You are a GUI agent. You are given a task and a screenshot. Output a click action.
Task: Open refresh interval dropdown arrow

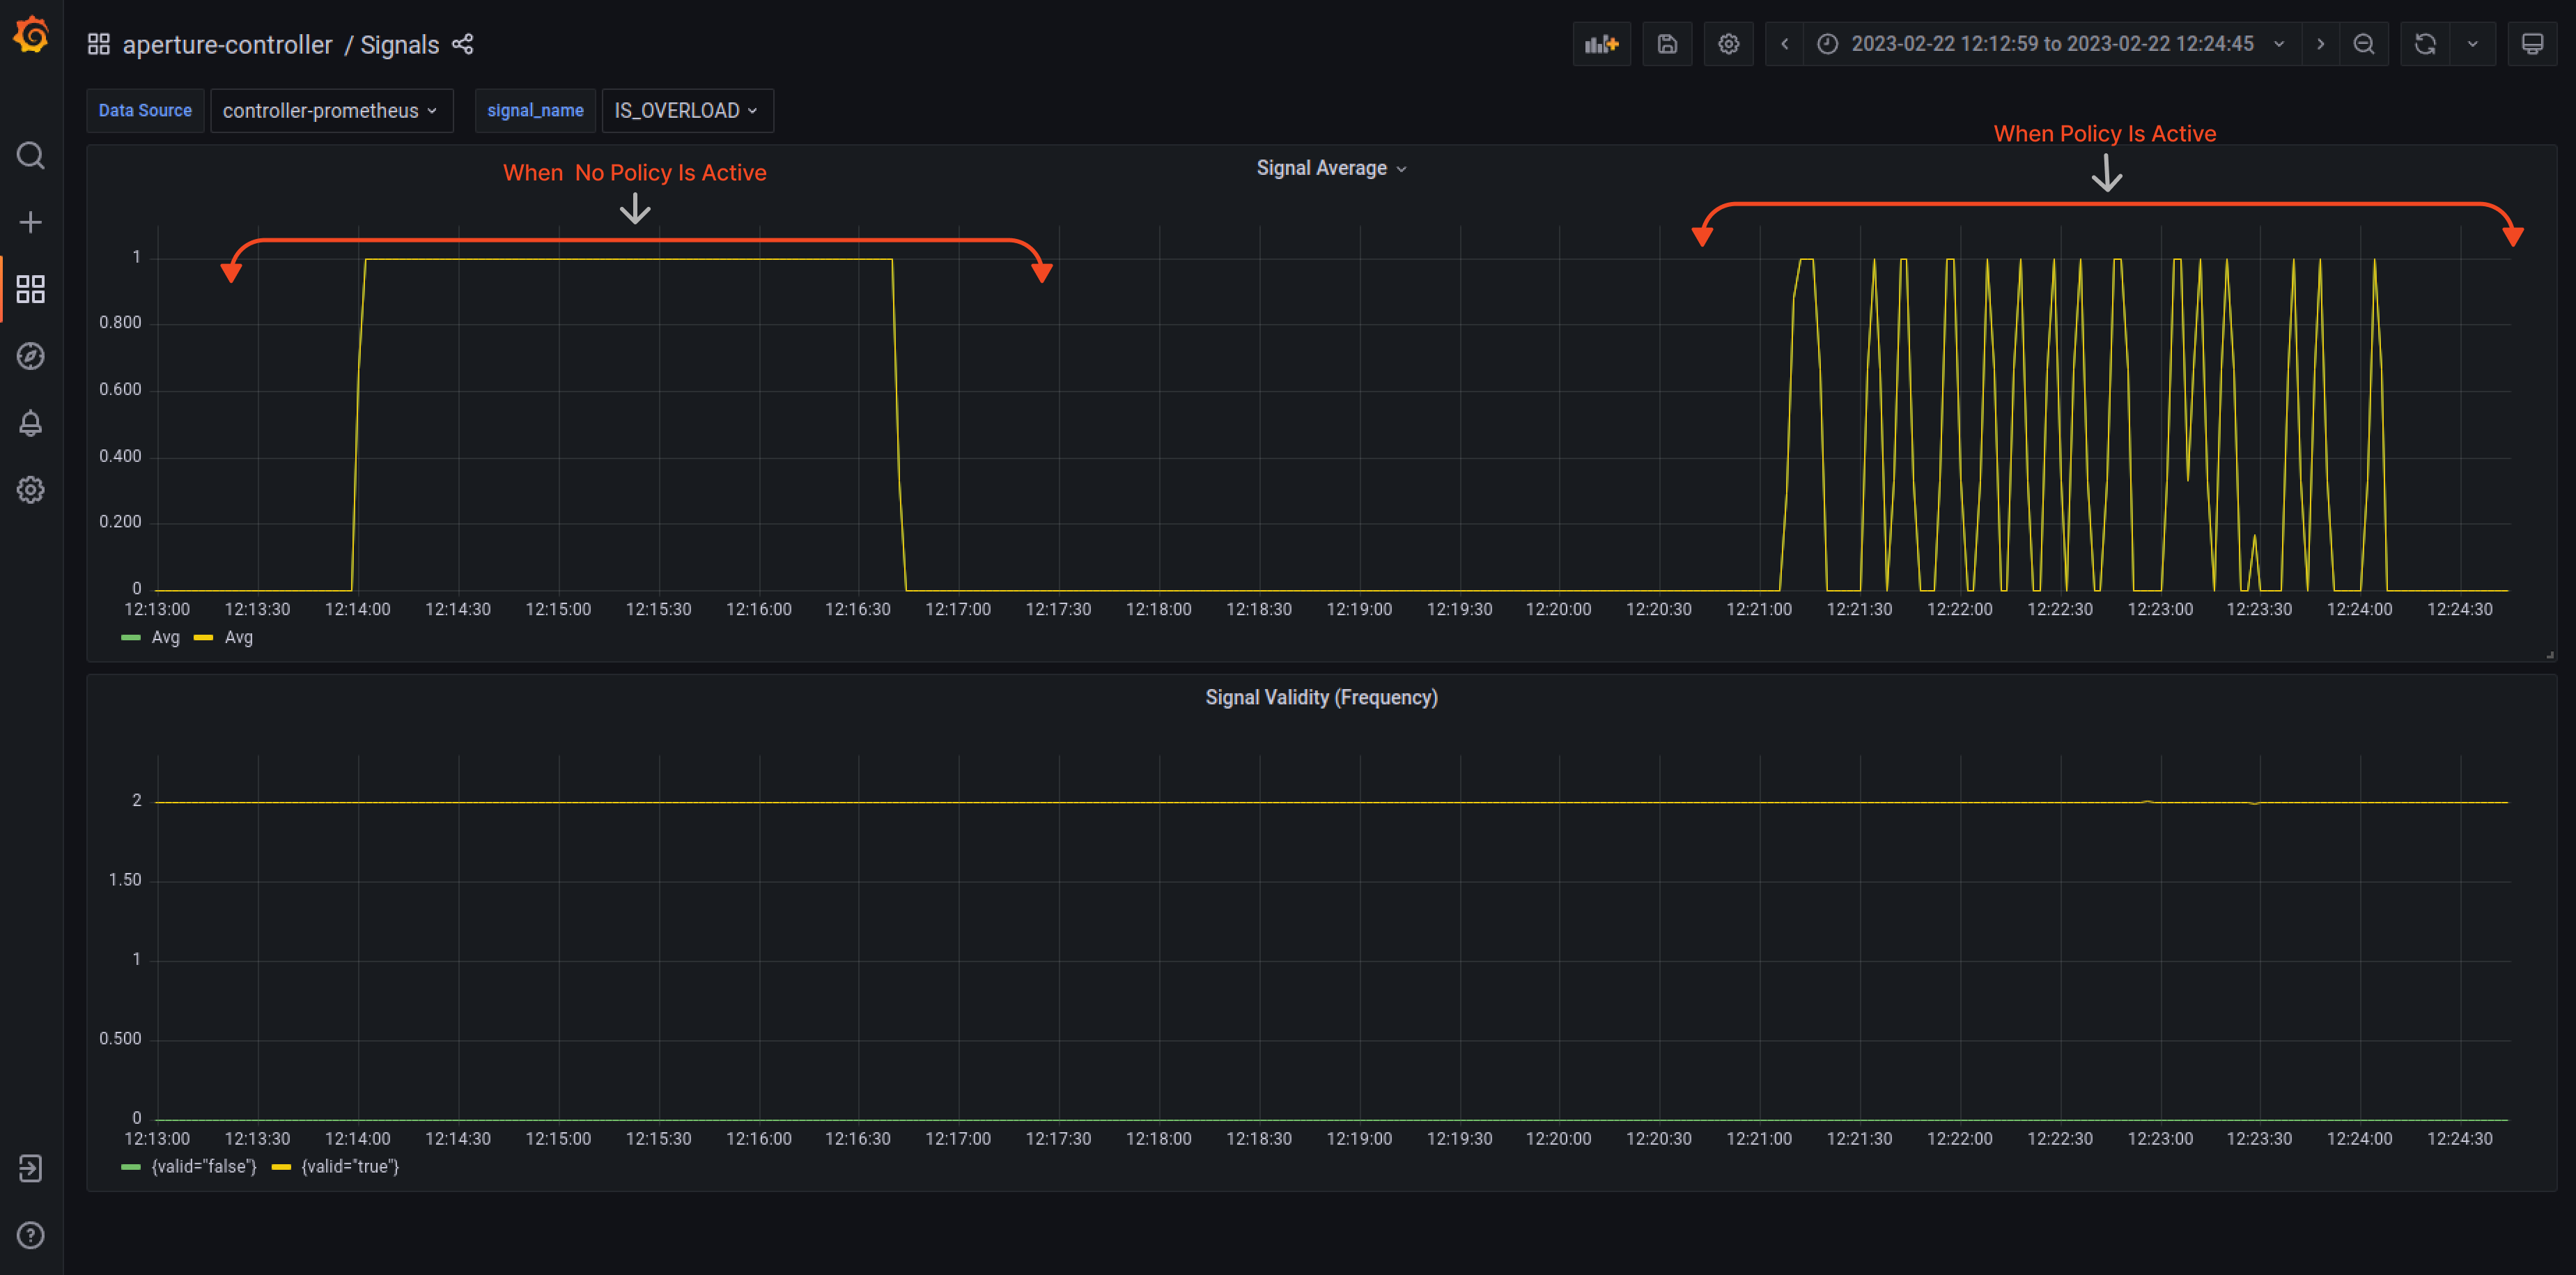click(2473, 44)
